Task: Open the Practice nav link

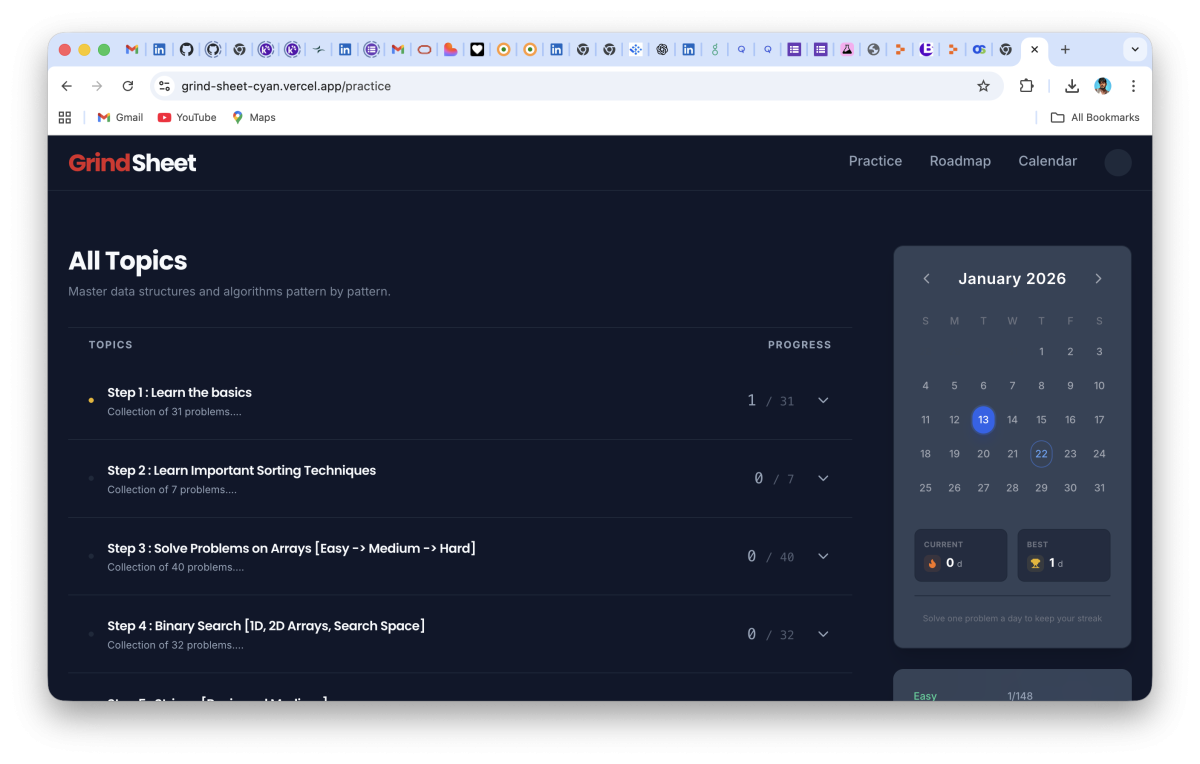Action: click(x=875, y=161)
